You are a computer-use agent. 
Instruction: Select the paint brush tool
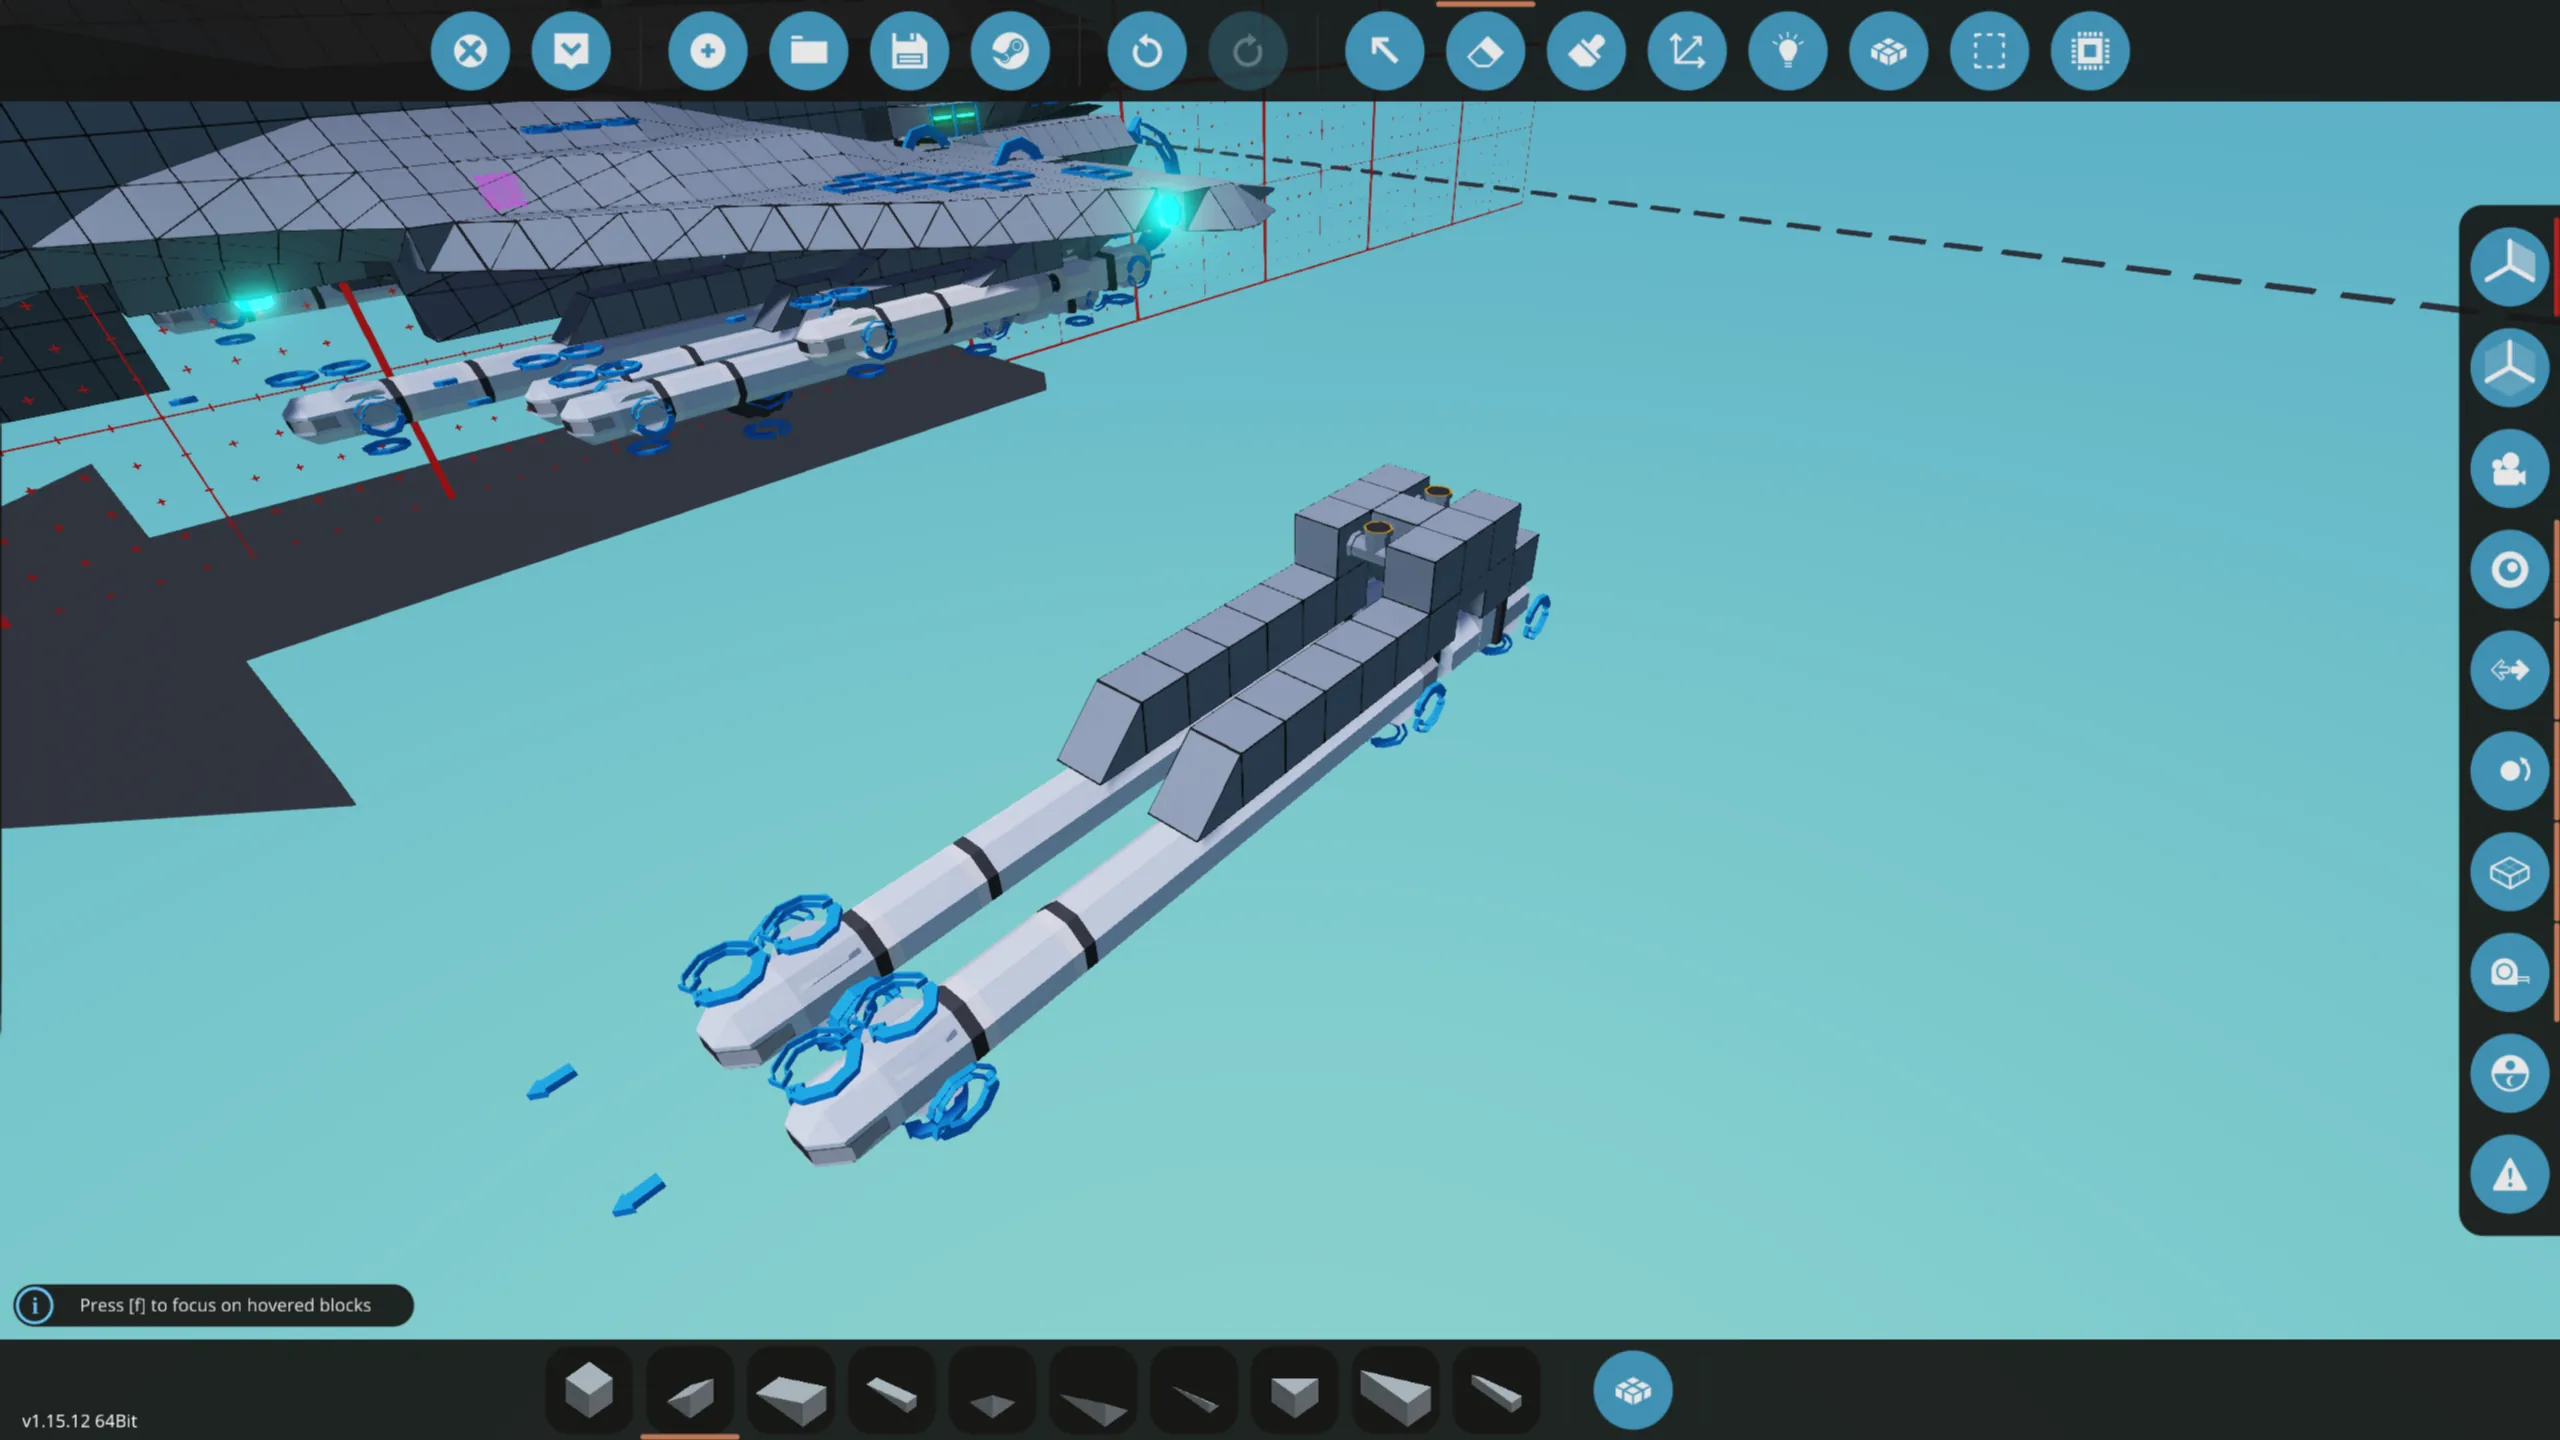point(1586,51)
